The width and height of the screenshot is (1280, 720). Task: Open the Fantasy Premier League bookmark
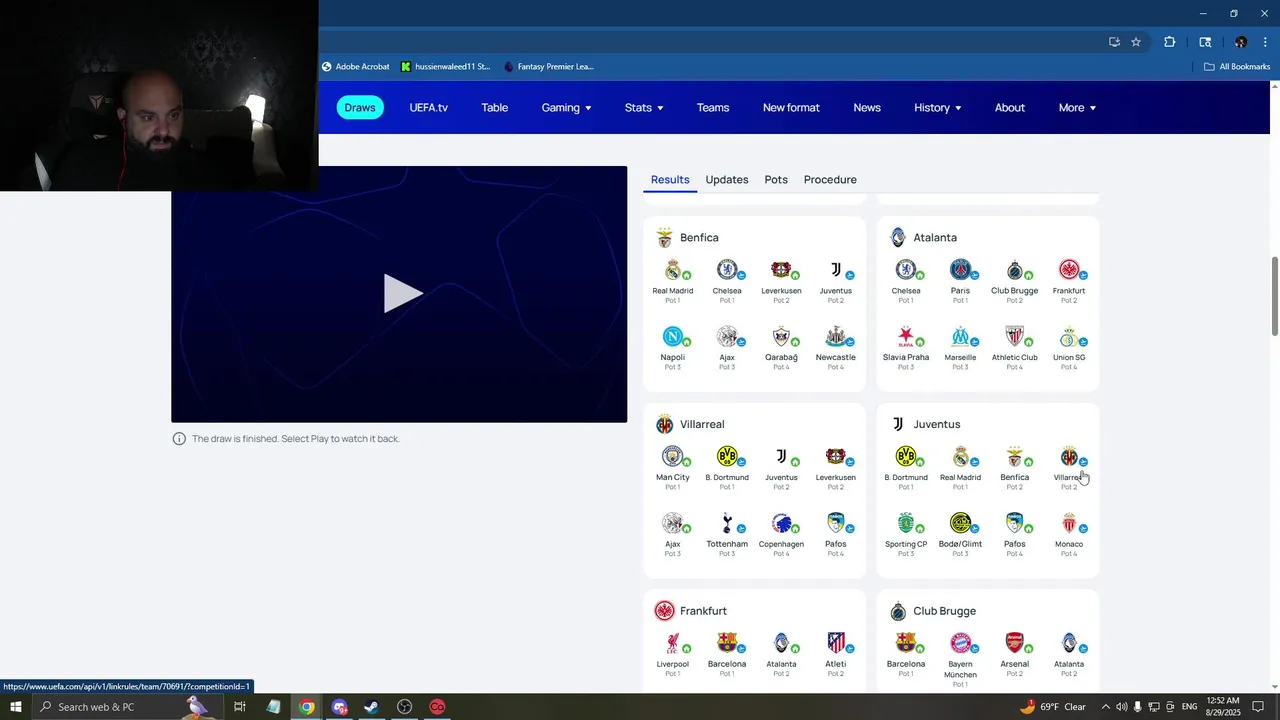(x=549, y=67)
